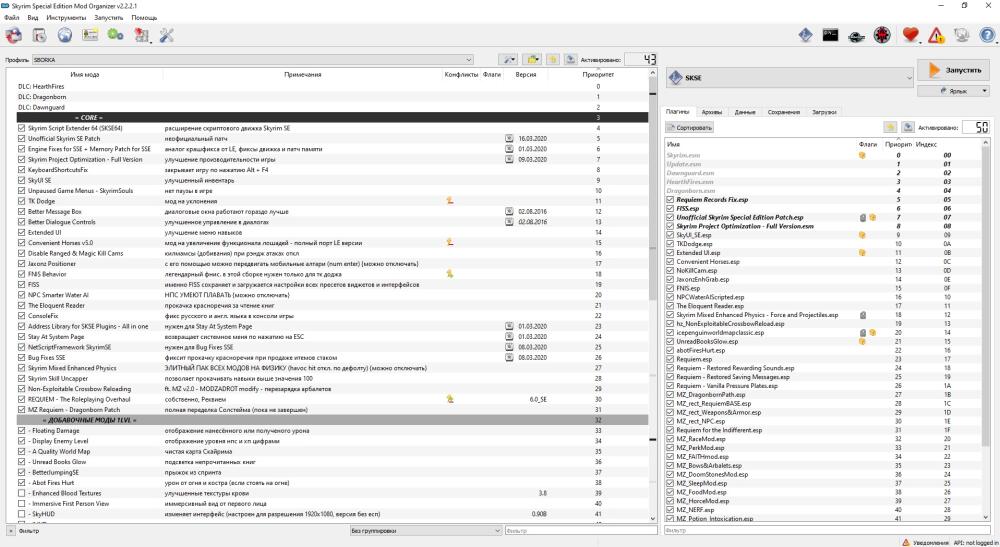Screen dimensions: 1000x547
Task: Open settings wrench and screwdriver icon
Action: (x=166, y=36)
